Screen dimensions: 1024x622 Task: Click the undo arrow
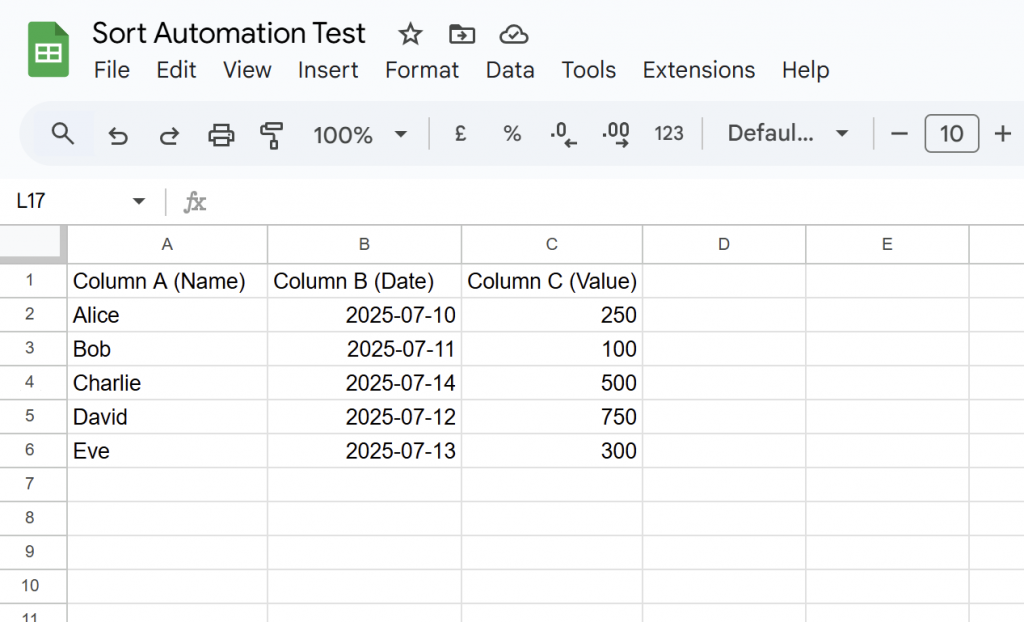coord(118,135)
